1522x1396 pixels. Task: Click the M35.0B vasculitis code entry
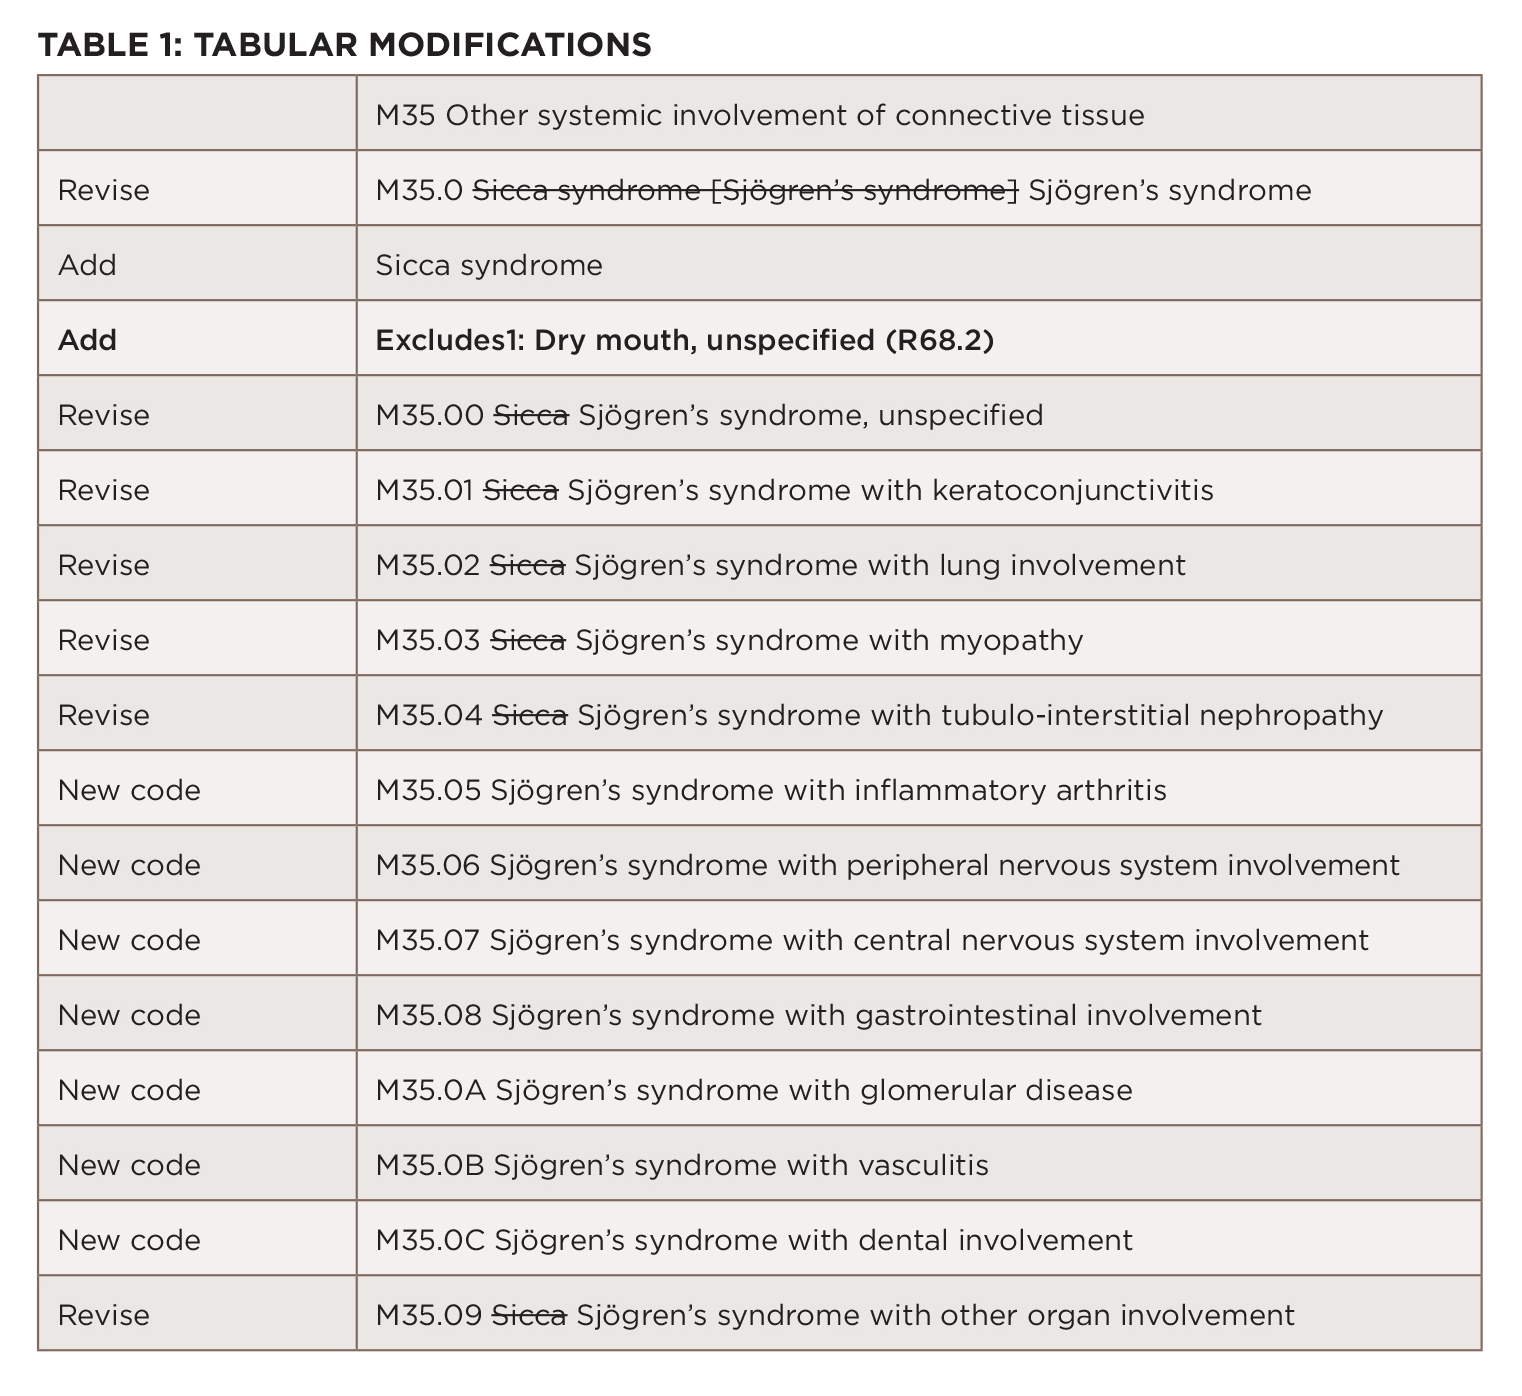[x=682, y=1165]
